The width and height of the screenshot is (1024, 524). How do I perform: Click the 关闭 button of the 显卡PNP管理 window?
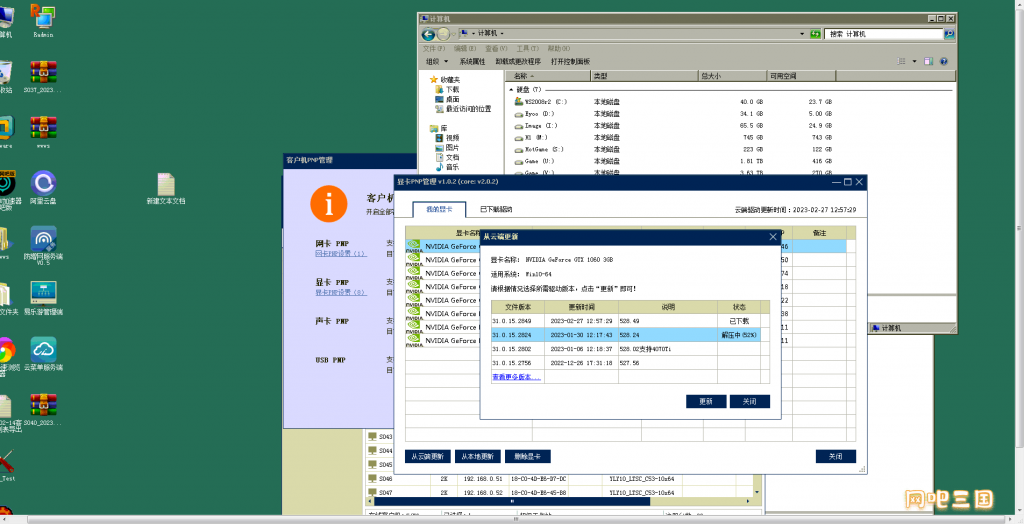(836, 457)
